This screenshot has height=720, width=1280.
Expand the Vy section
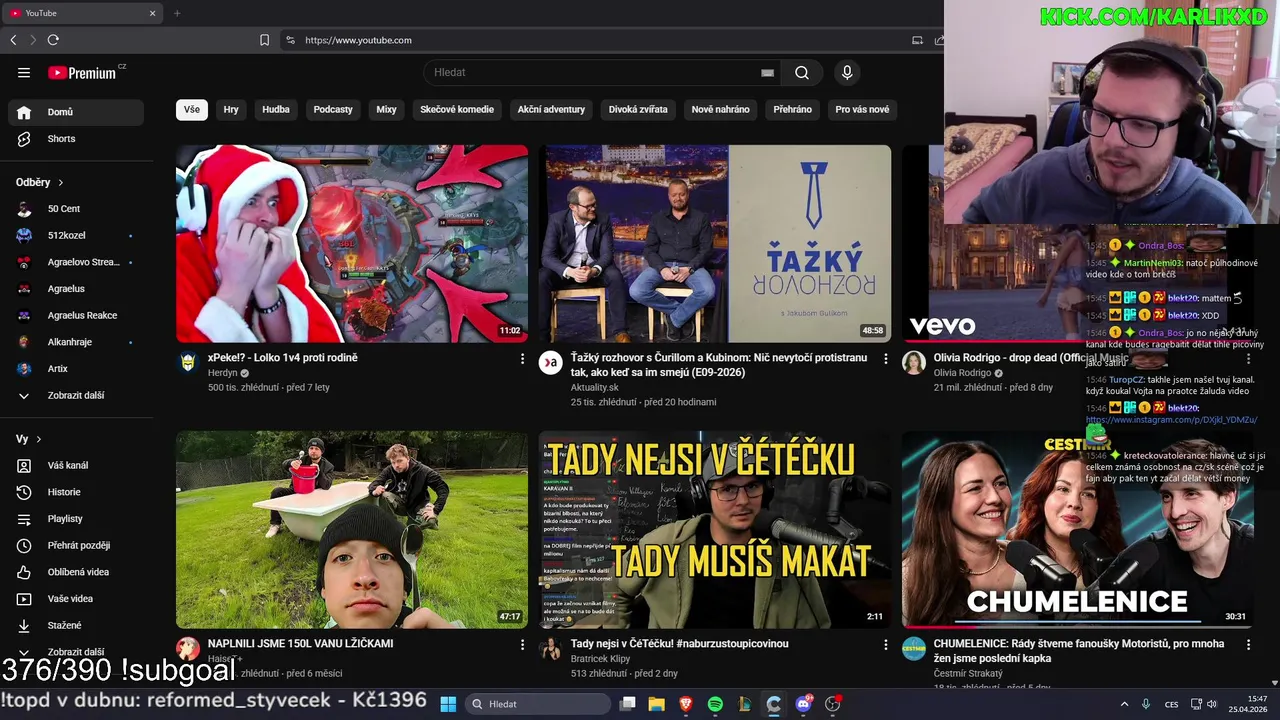click(28, 439)
